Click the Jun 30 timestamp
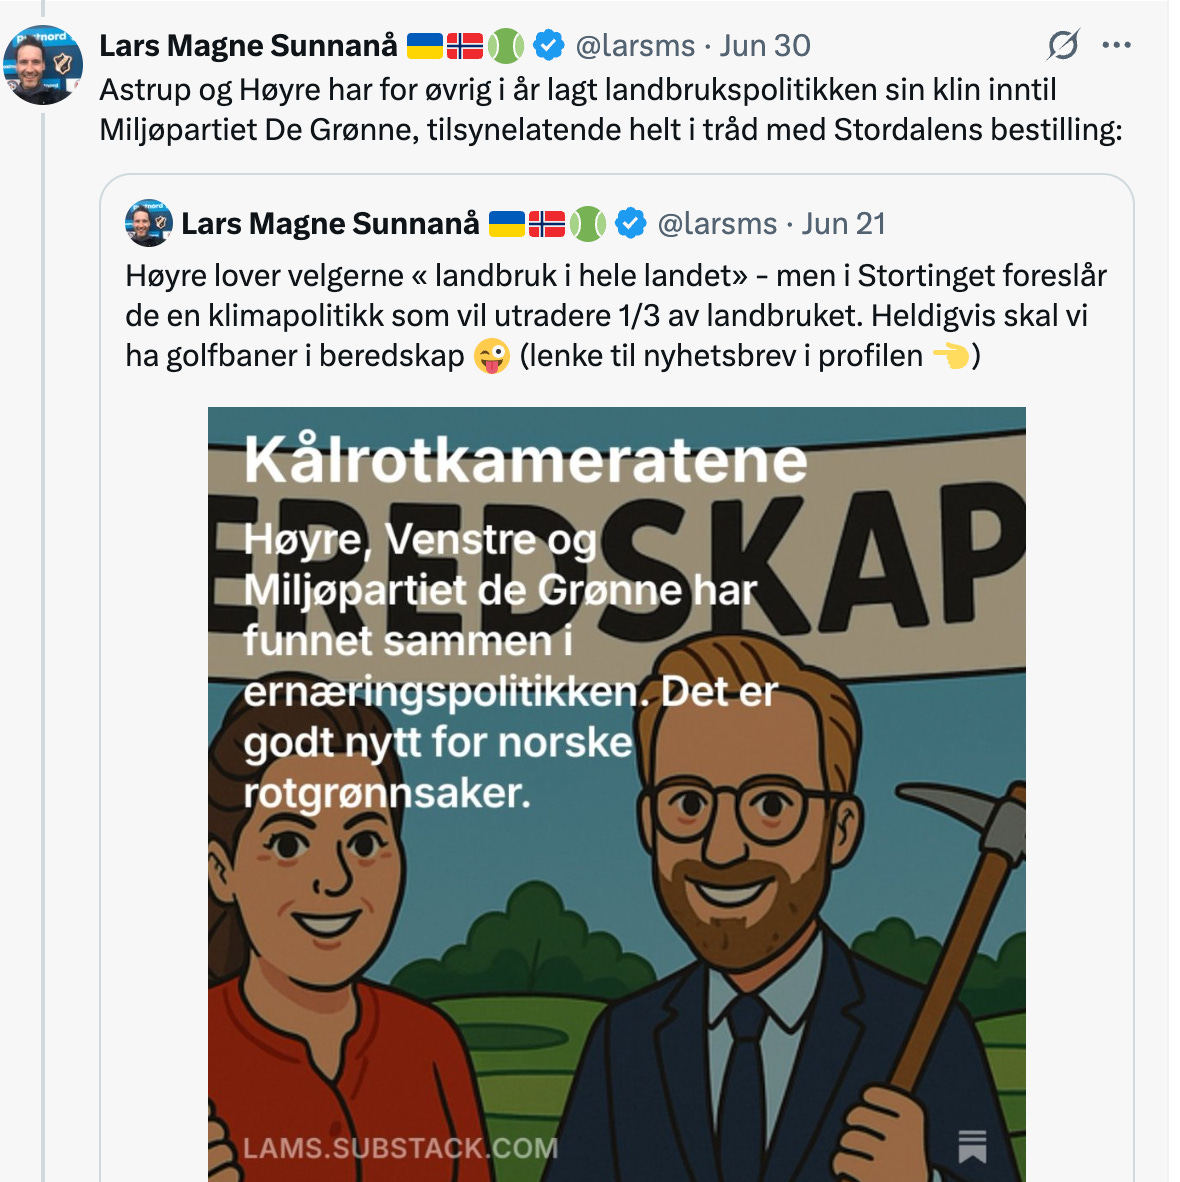The image size is (1180, 1182). pos(765,46)
